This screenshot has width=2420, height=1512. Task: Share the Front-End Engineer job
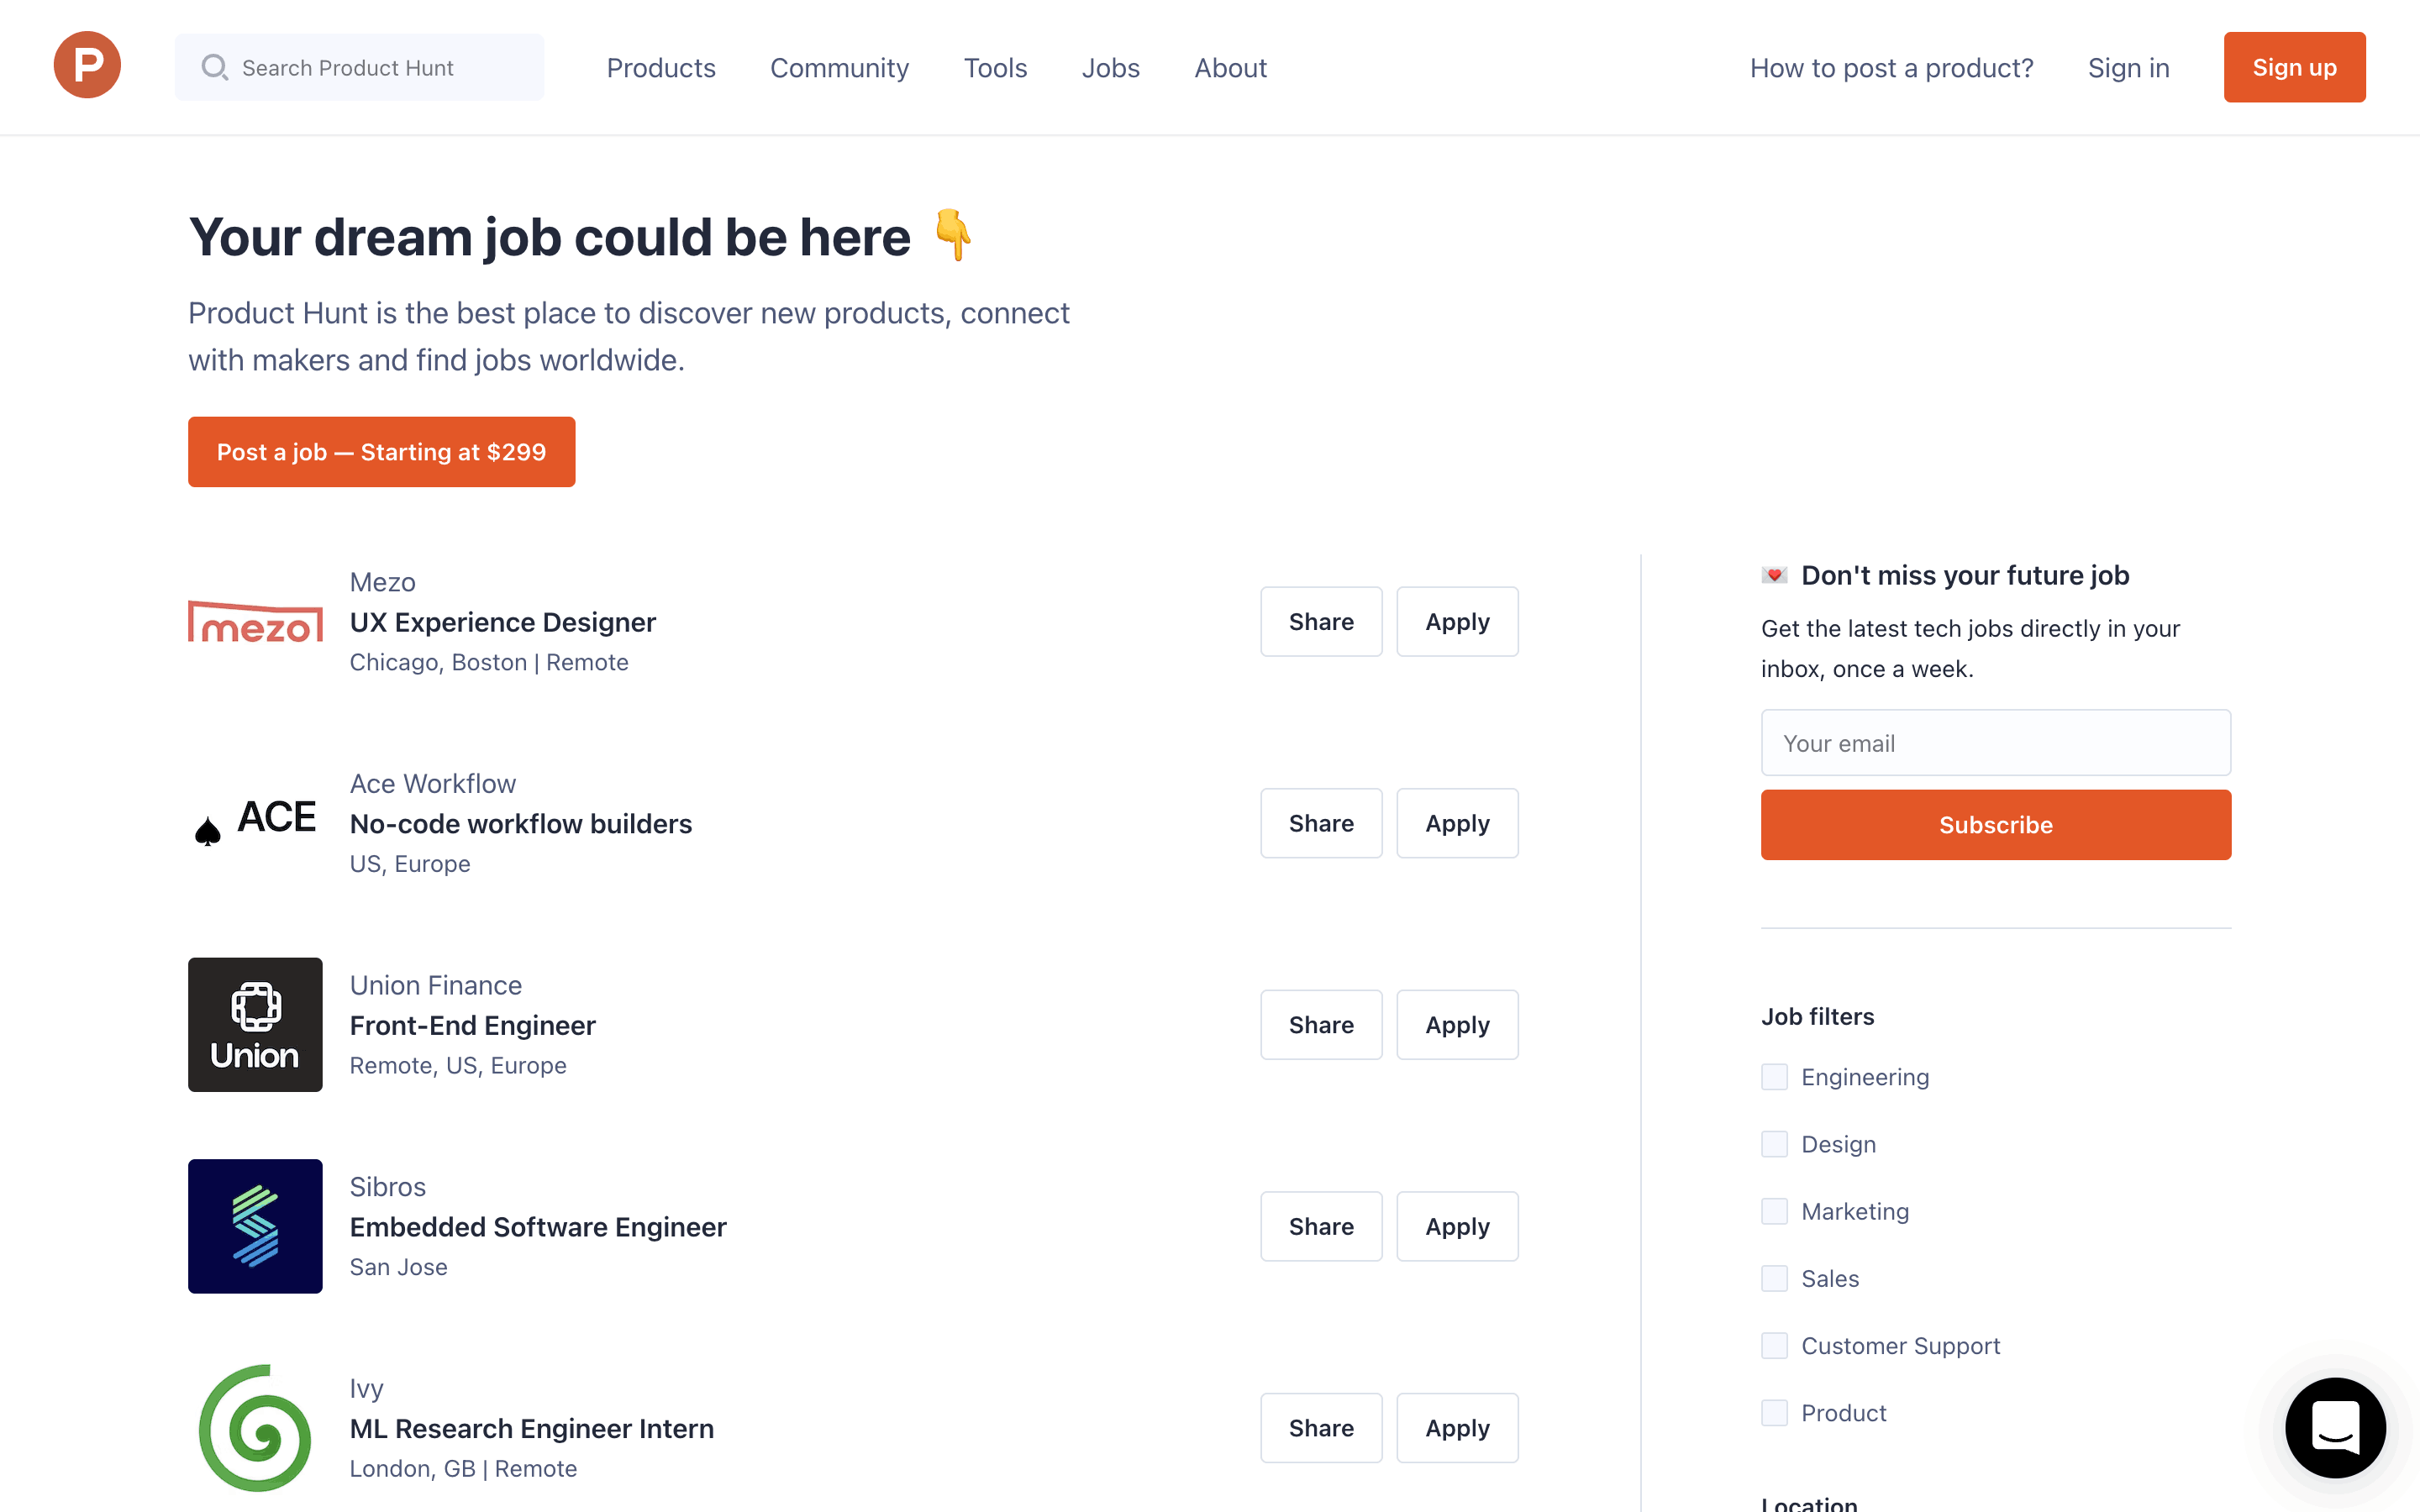[1320, 1025]
